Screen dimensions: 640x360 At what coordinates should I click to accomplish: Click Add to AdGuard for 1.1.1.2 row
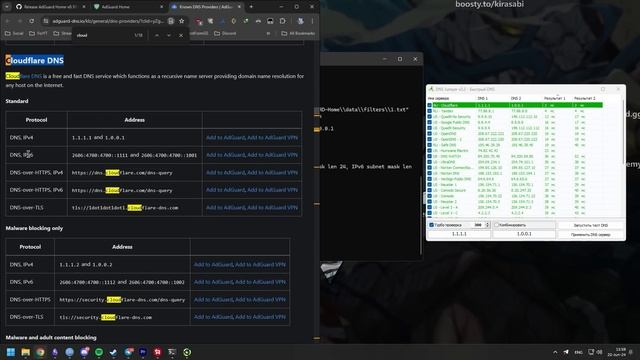click(x=213, y=265)
